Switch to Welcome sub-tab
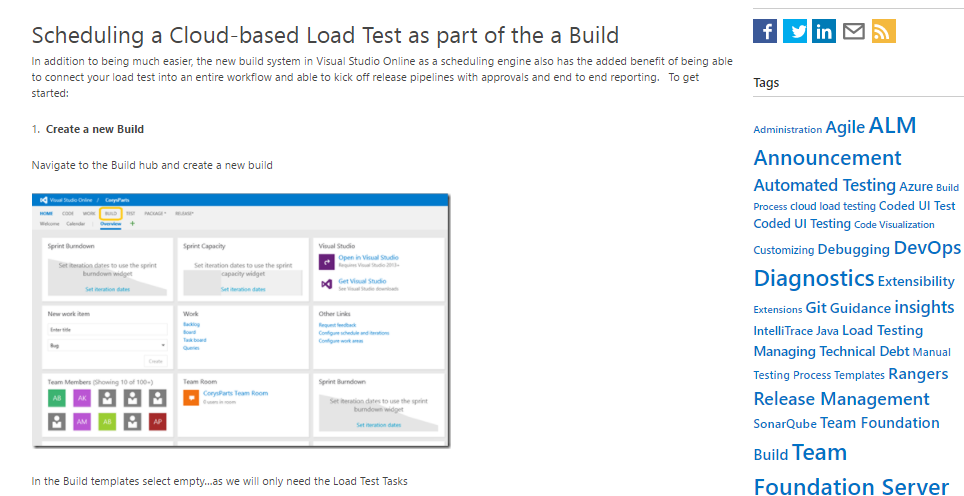Viewport: 964px width, 496px height. tap(50, 224)
